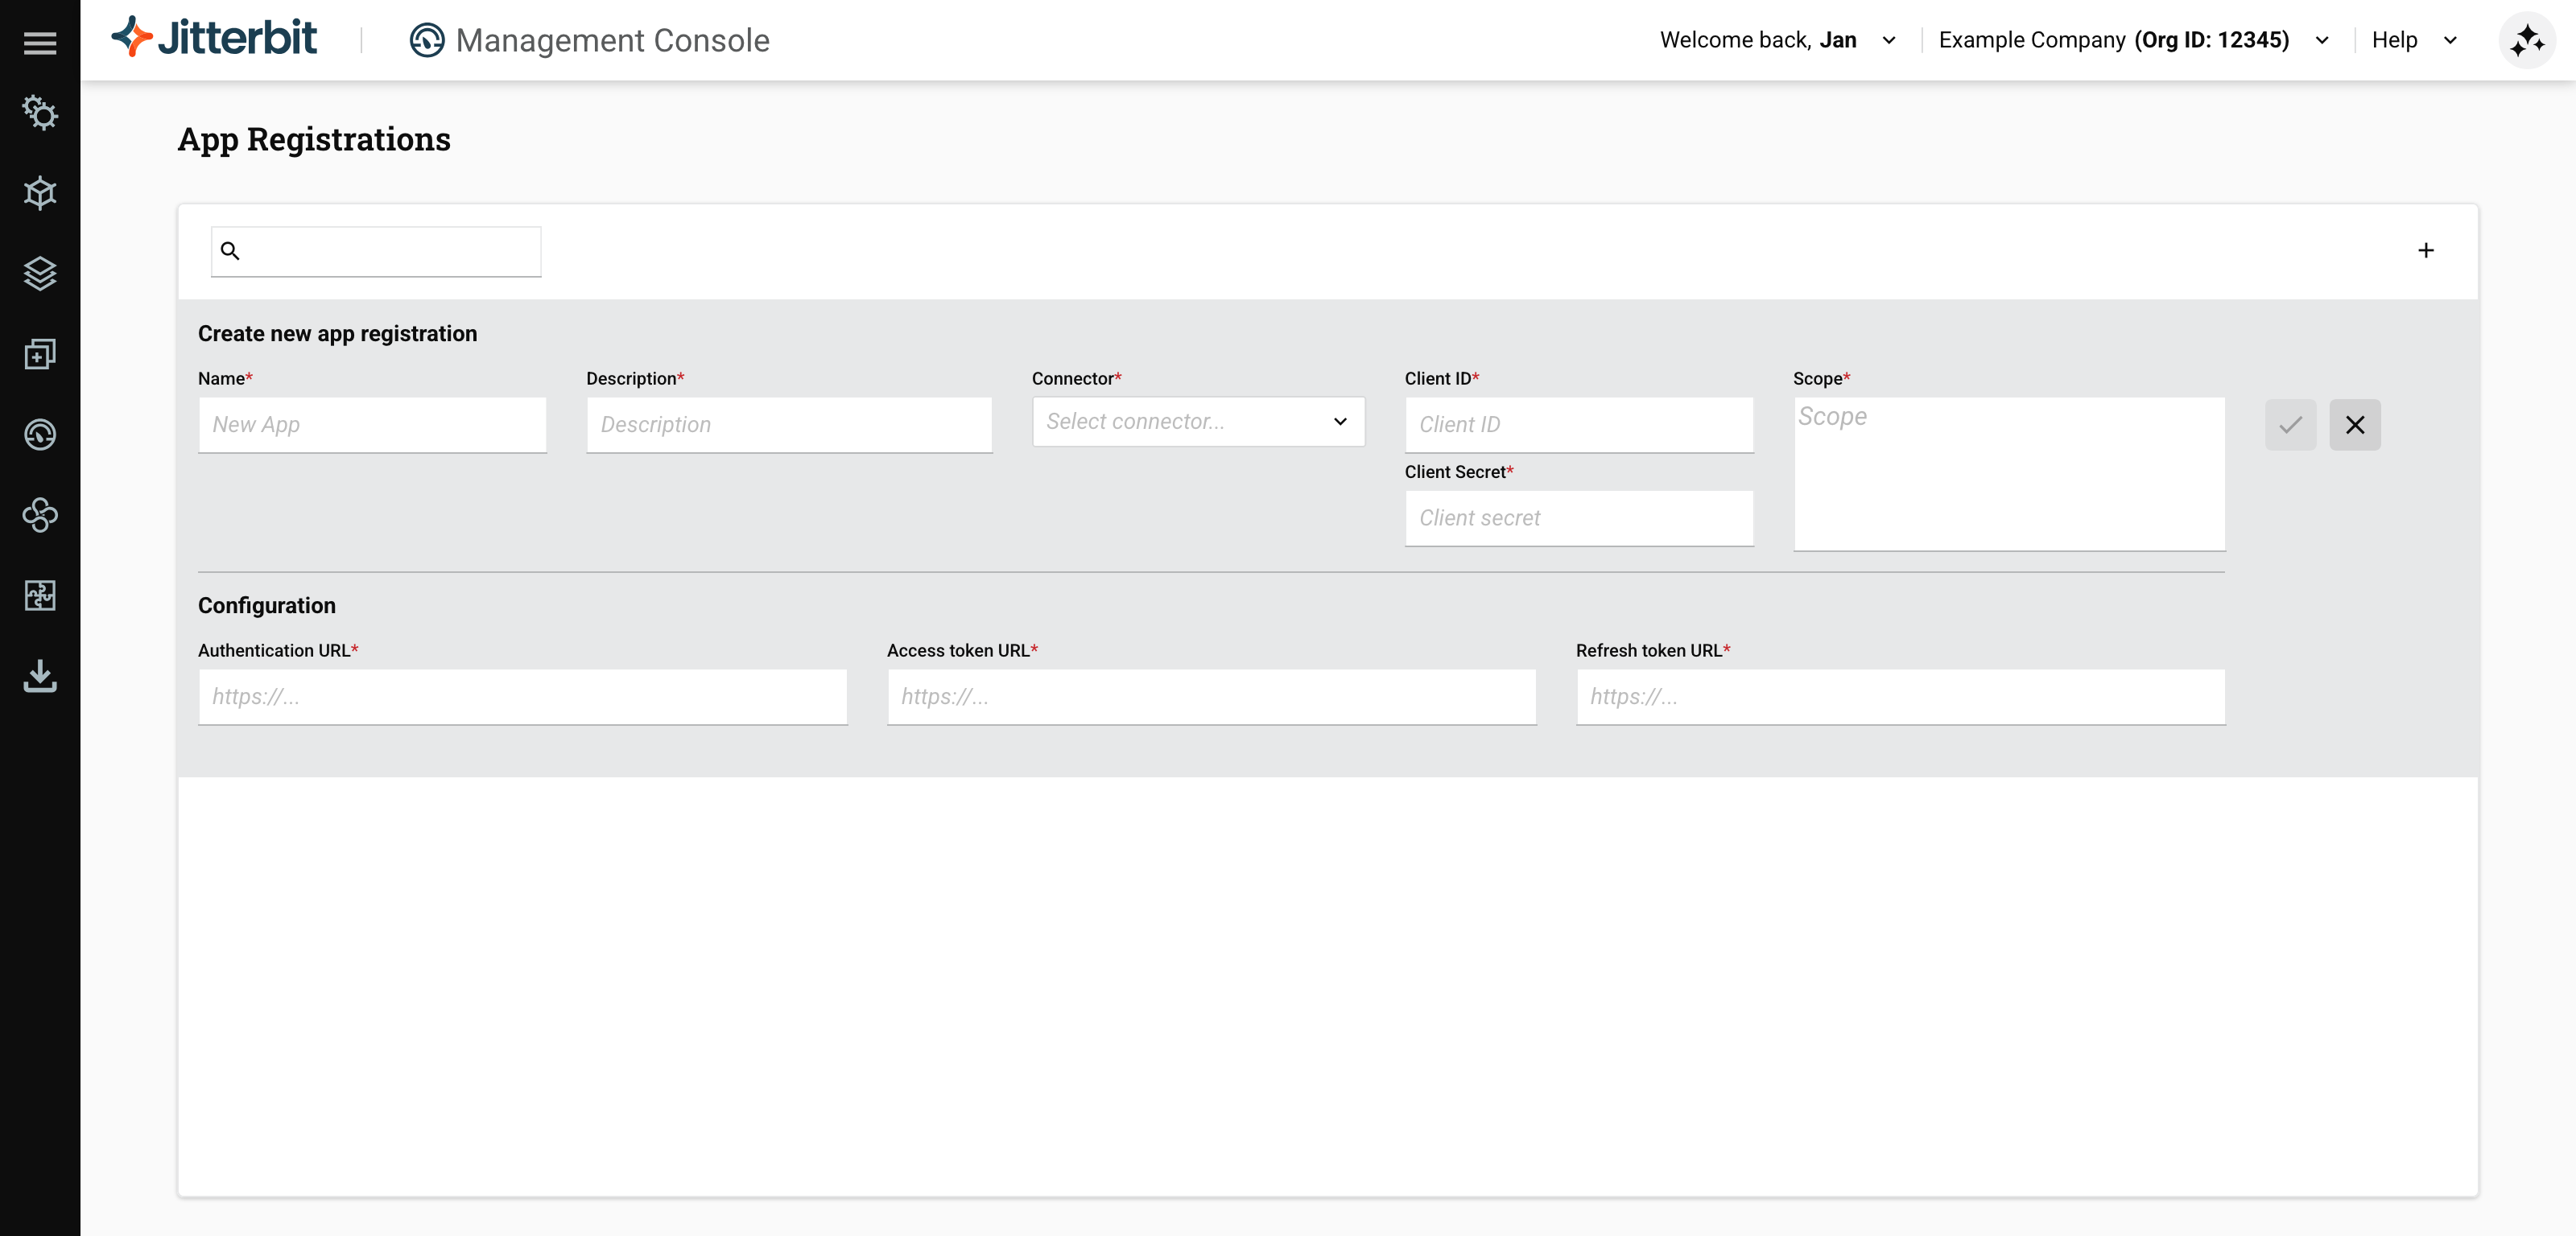The height and width of the screenshot is (1236, 2576).
Task: Click the plus icon to add registration
Action: [2425, 250]
